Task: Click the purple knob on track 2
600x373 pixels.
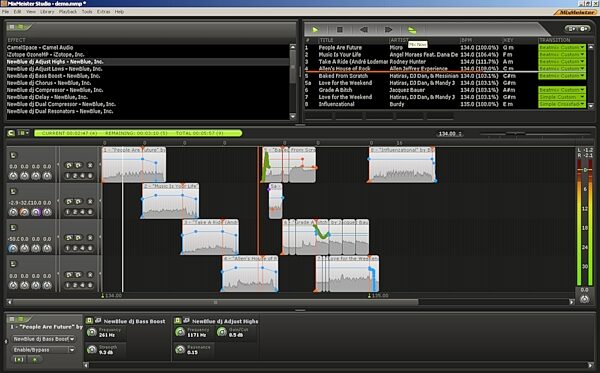Action: (36, 212)
